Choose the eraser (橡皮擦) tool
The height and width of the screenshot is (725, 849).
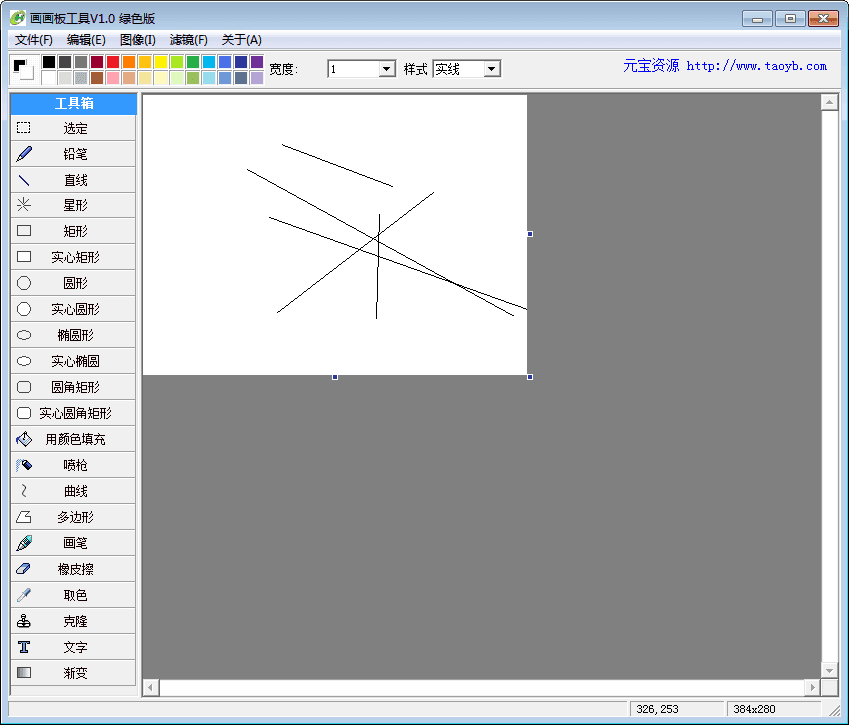(73, 569)
